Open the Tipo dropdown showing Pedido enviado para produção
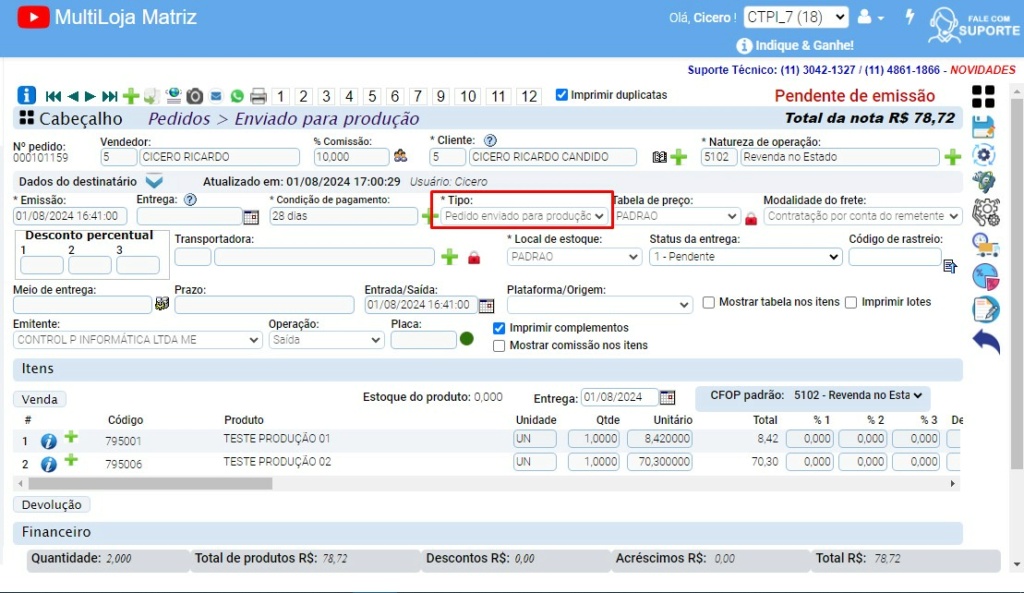 click(520, 214)
